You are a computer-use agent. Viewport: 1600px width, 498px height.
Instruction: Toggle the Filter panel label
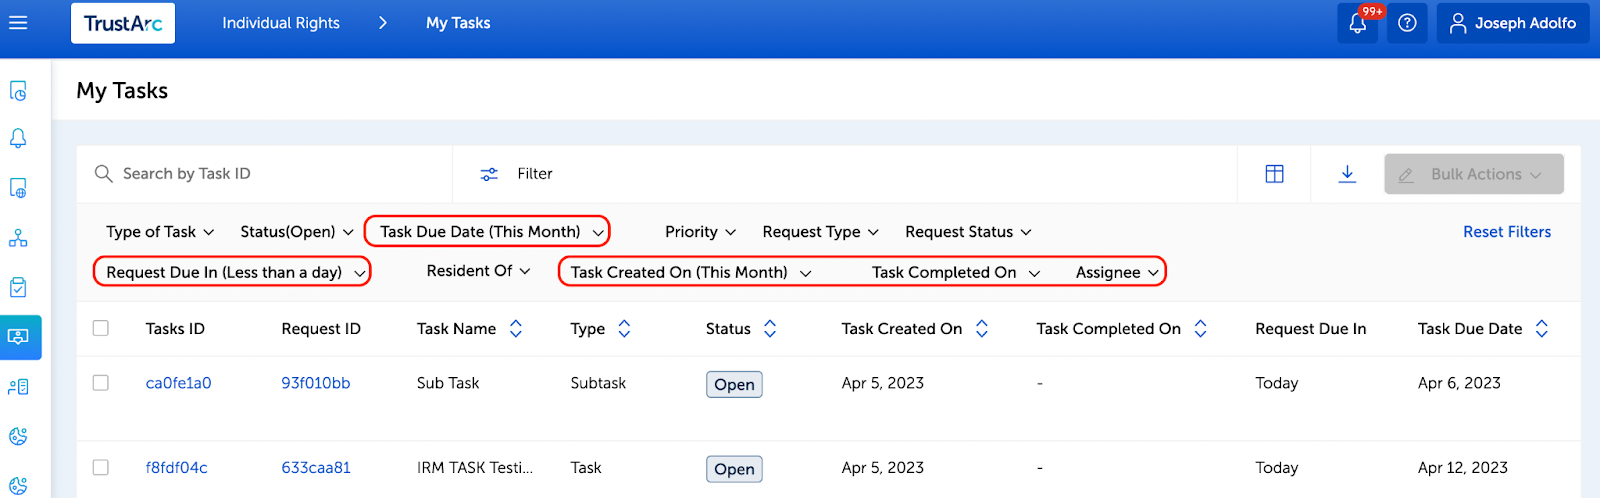tap(535, 174)
